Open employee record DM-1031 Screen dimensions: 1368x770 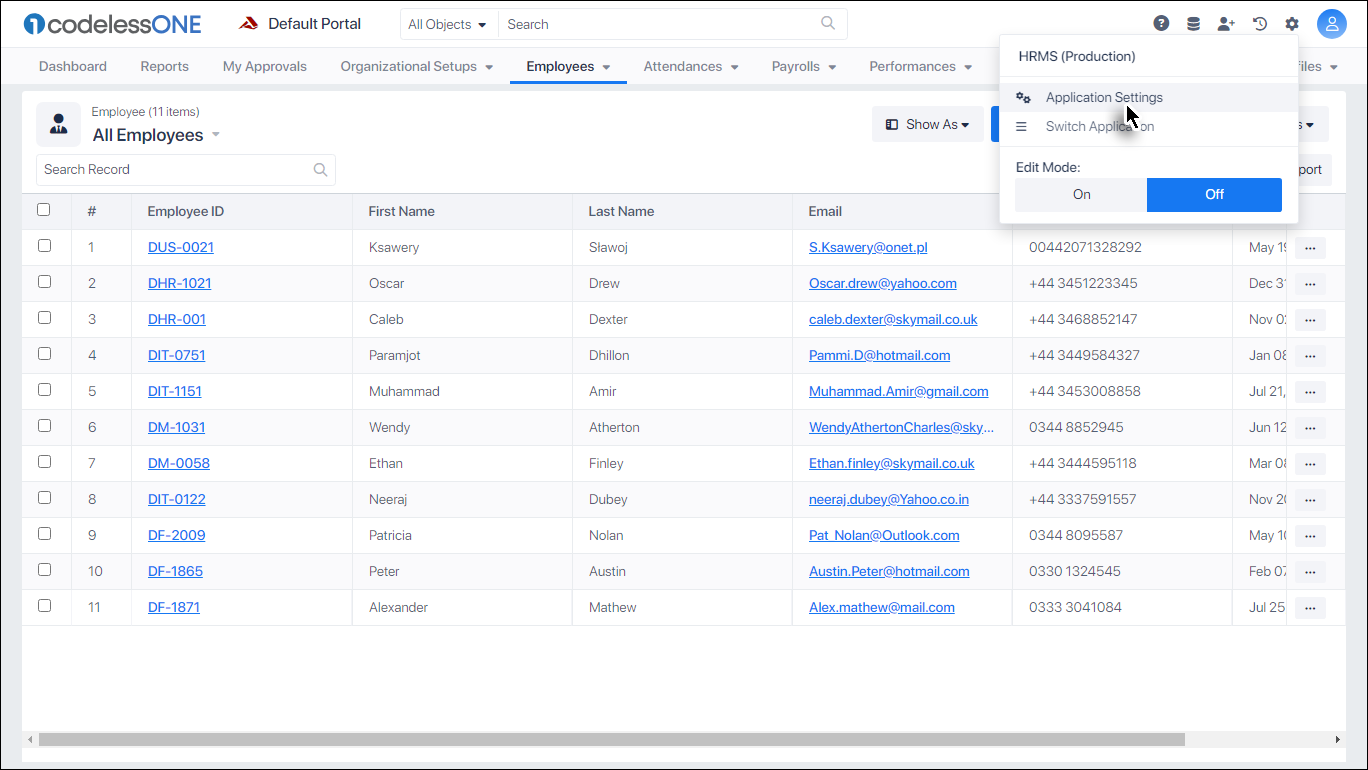(177, 428)
